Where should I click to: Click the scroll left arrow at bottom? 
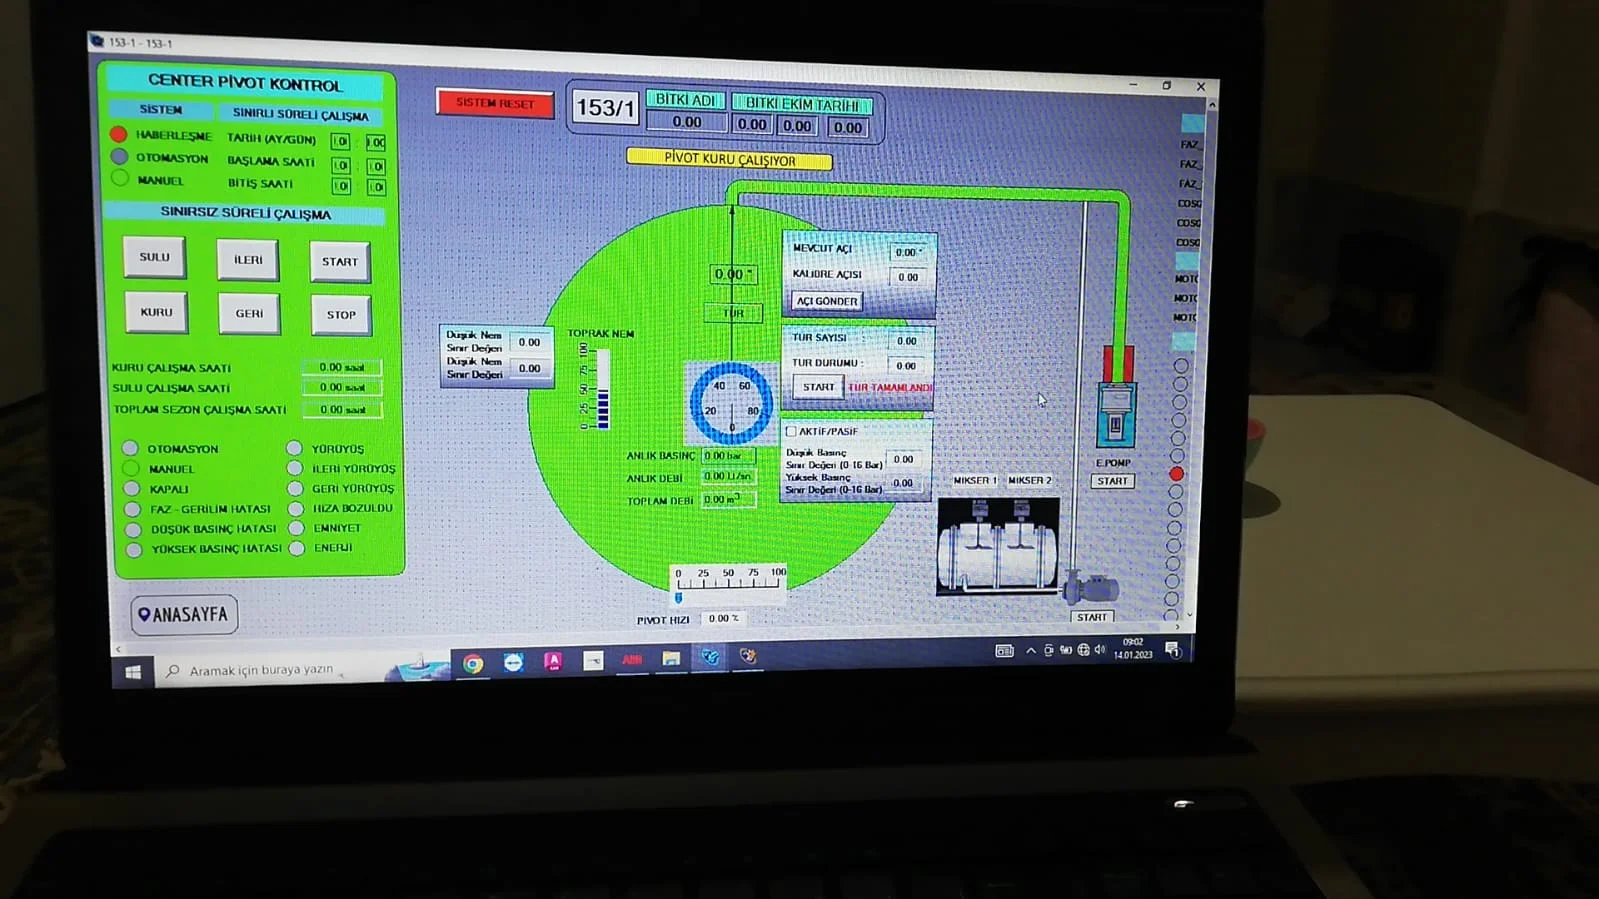(x=119, y=649)
